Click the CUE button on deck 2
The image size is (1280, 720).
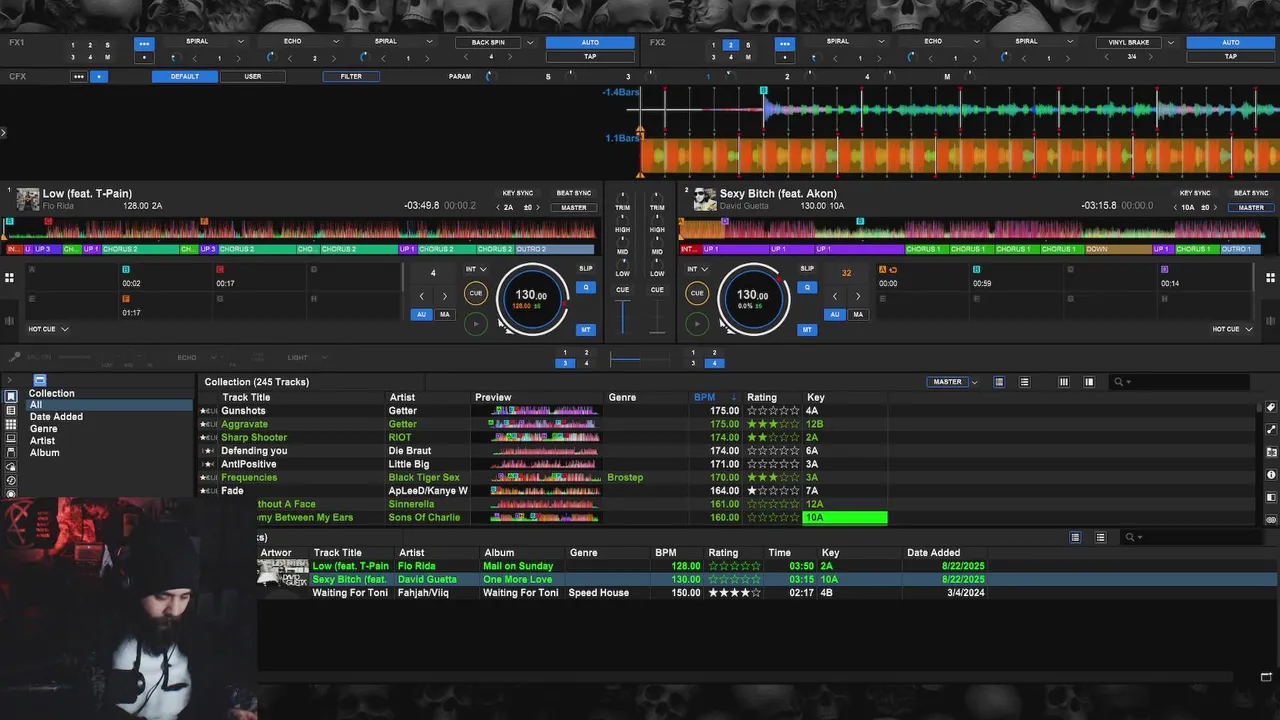(697, 293)
